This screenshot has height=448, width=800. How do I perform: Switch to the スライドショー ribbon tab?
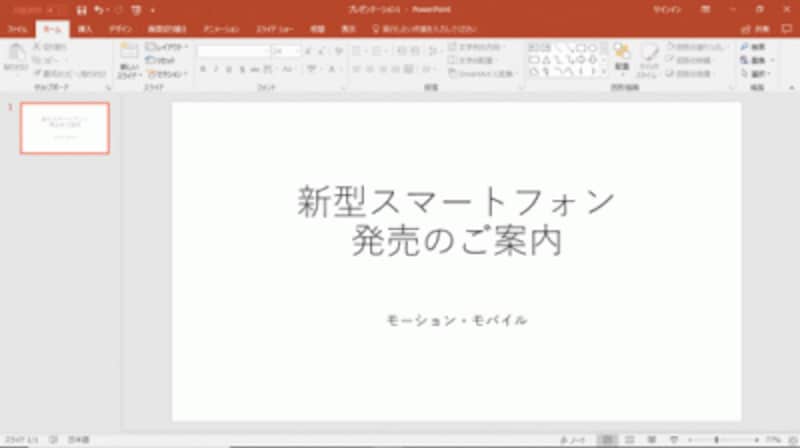tap(274, 29)
